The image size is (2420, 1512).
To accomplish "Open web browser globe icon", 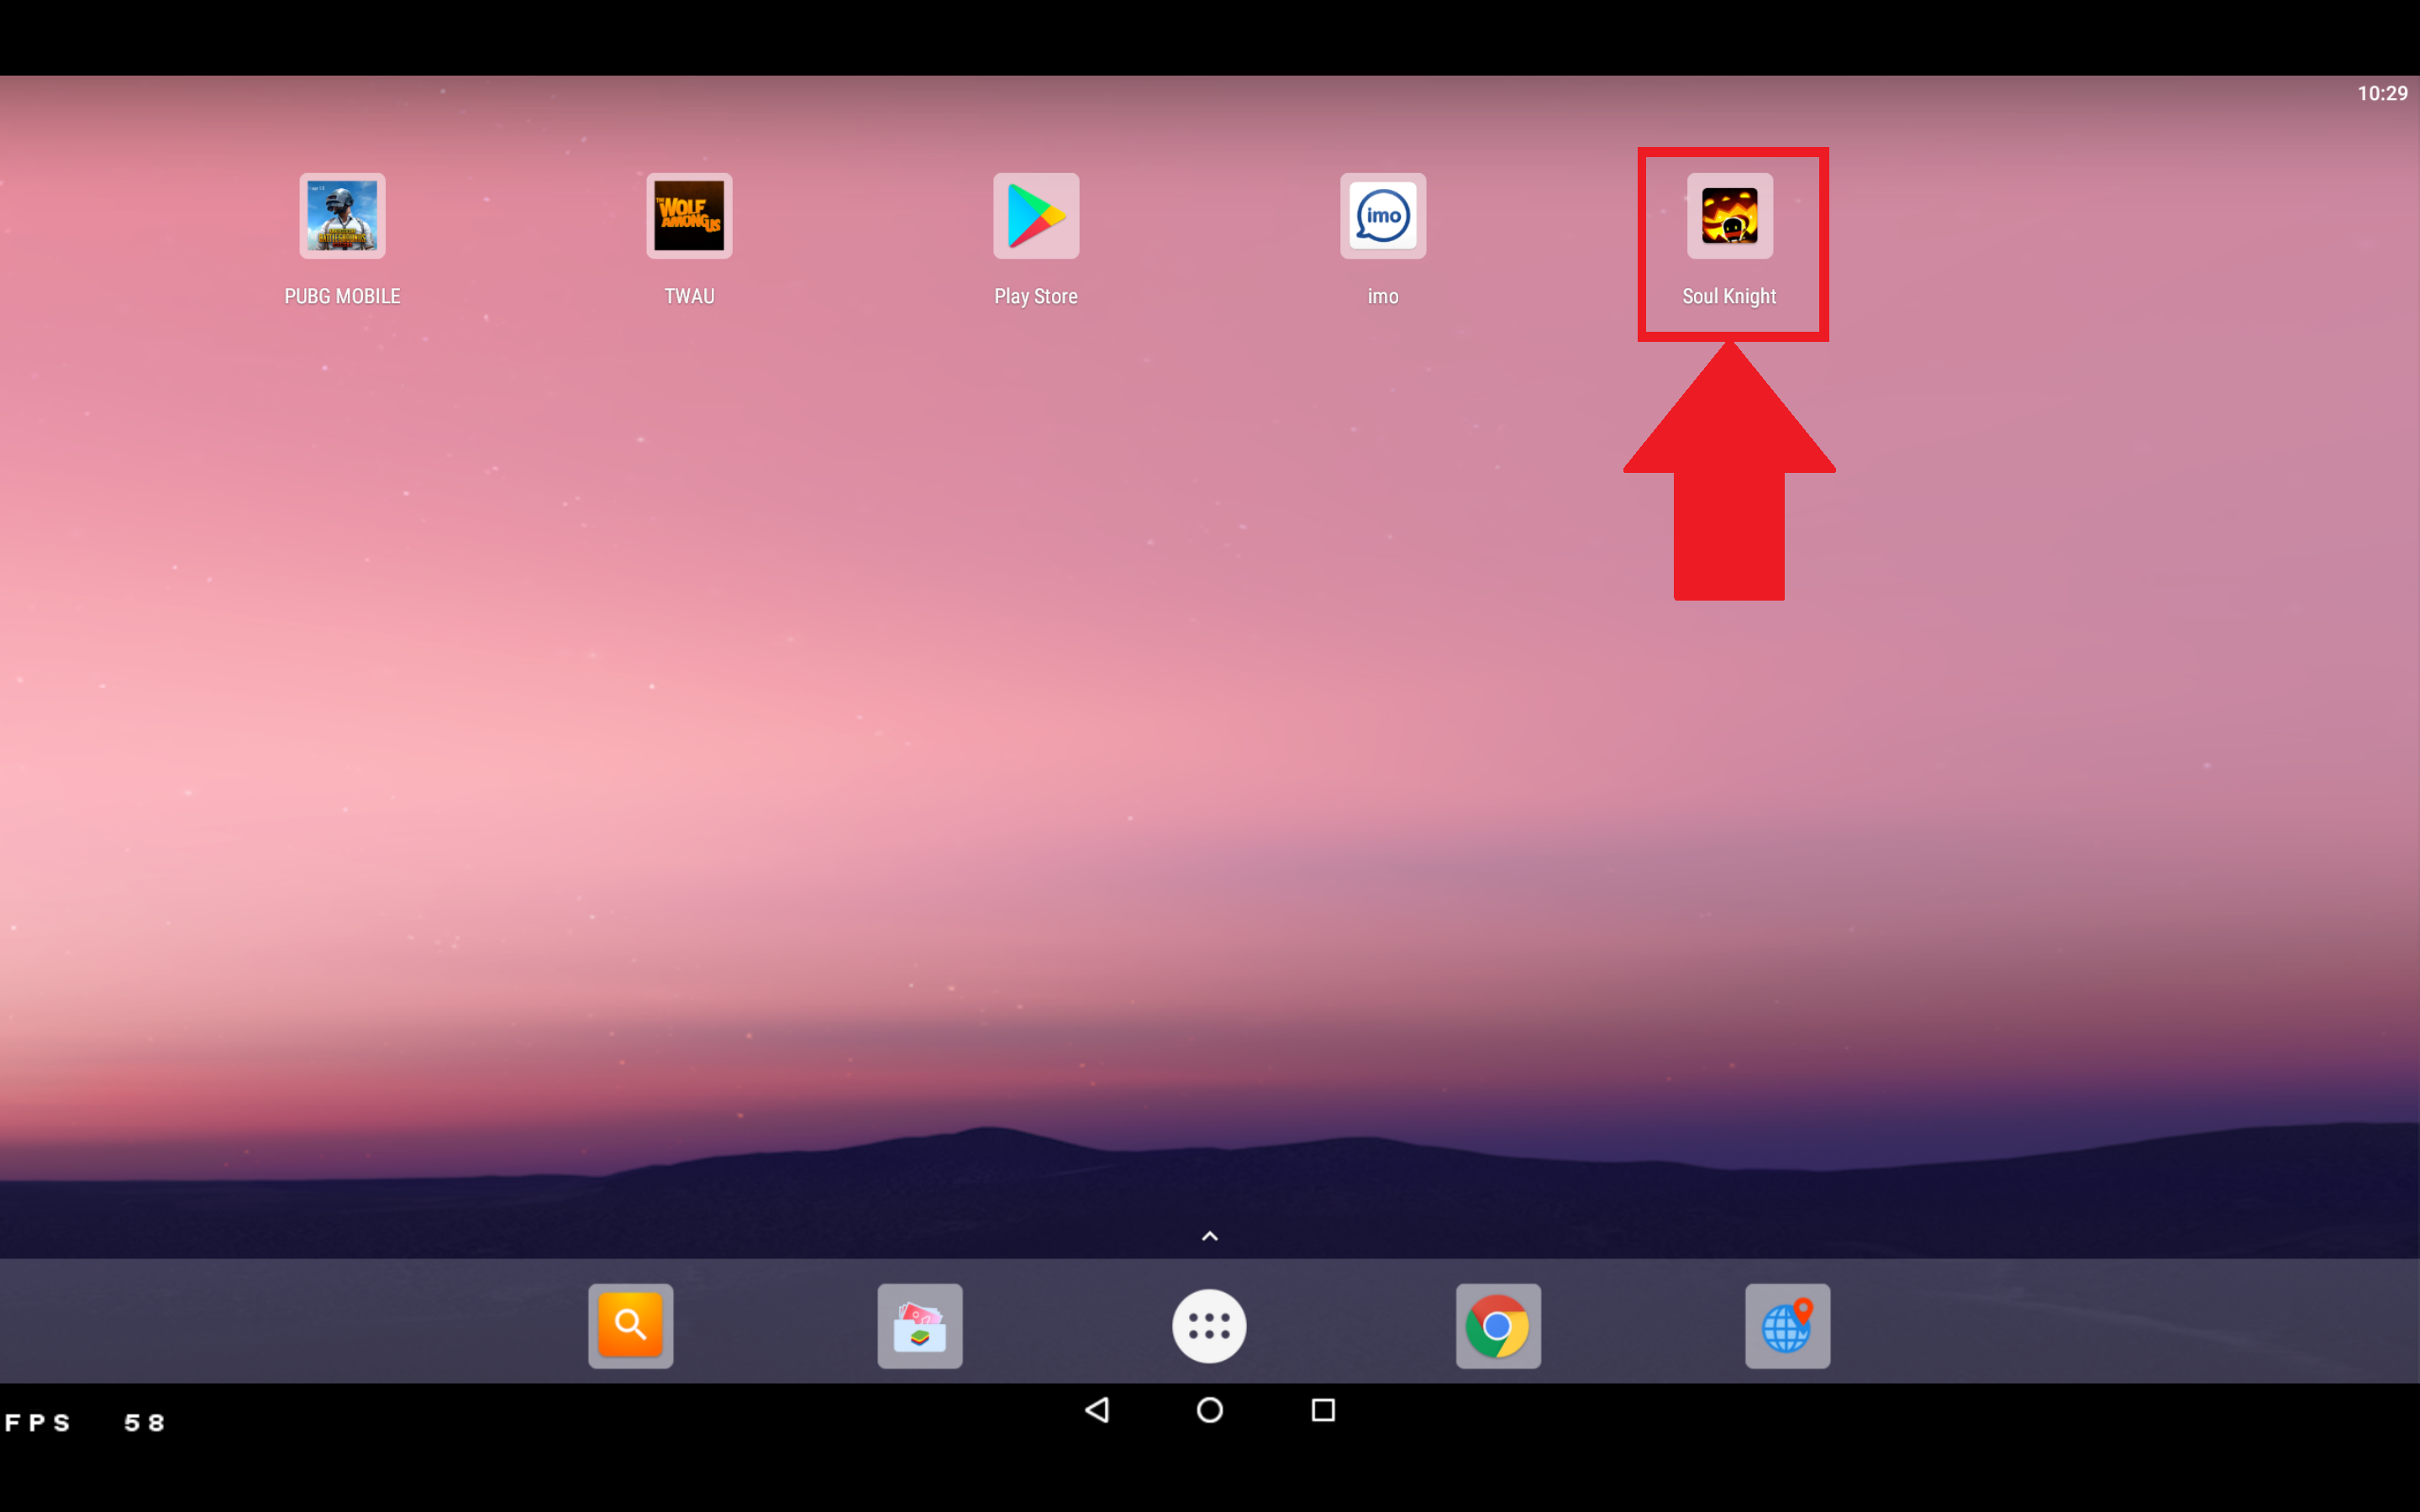I will click(x=1786, y=1326).
